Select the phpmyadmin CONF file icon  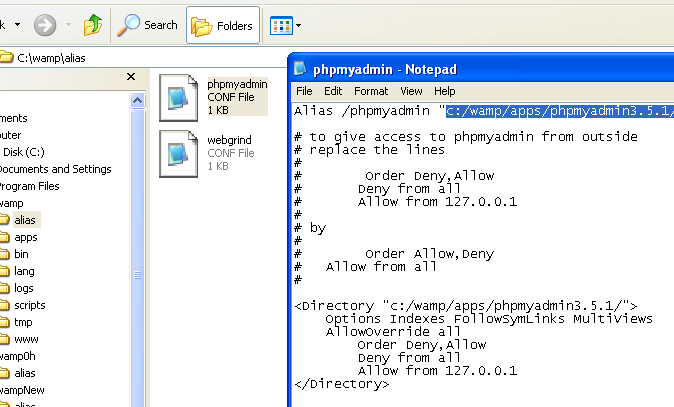tap(178, 98)
